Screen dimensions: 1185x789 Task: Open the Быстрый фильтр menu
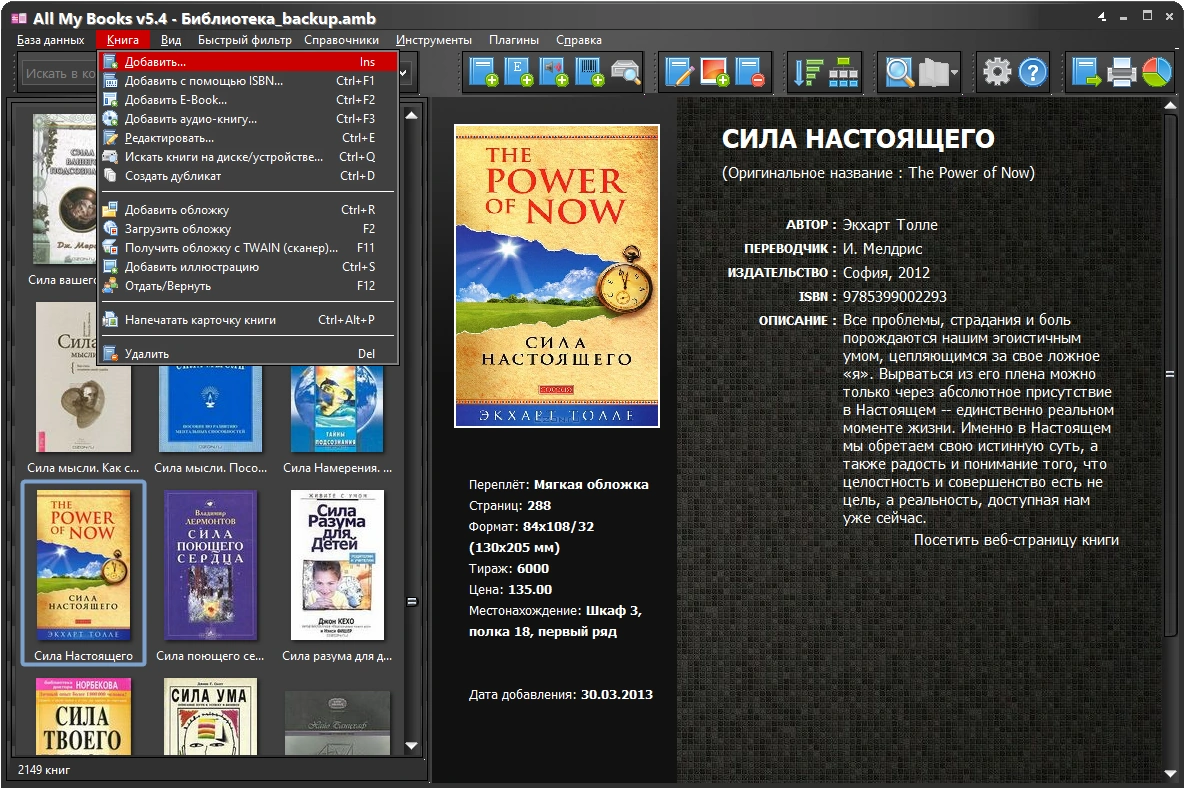245,40
